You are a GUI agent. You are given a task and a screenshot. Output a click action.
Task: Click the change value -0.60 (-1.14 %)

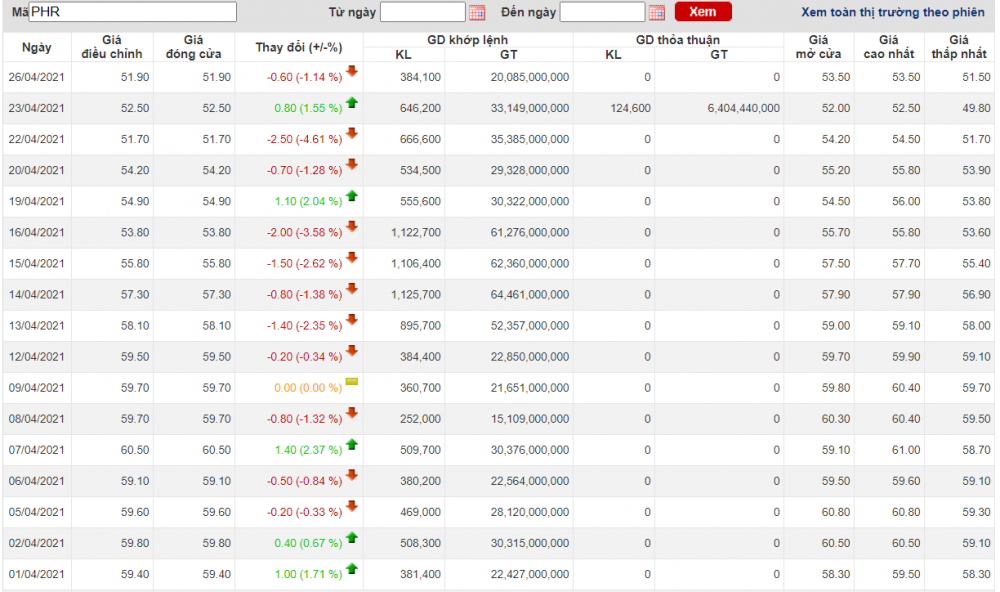(x=304, y=77)
